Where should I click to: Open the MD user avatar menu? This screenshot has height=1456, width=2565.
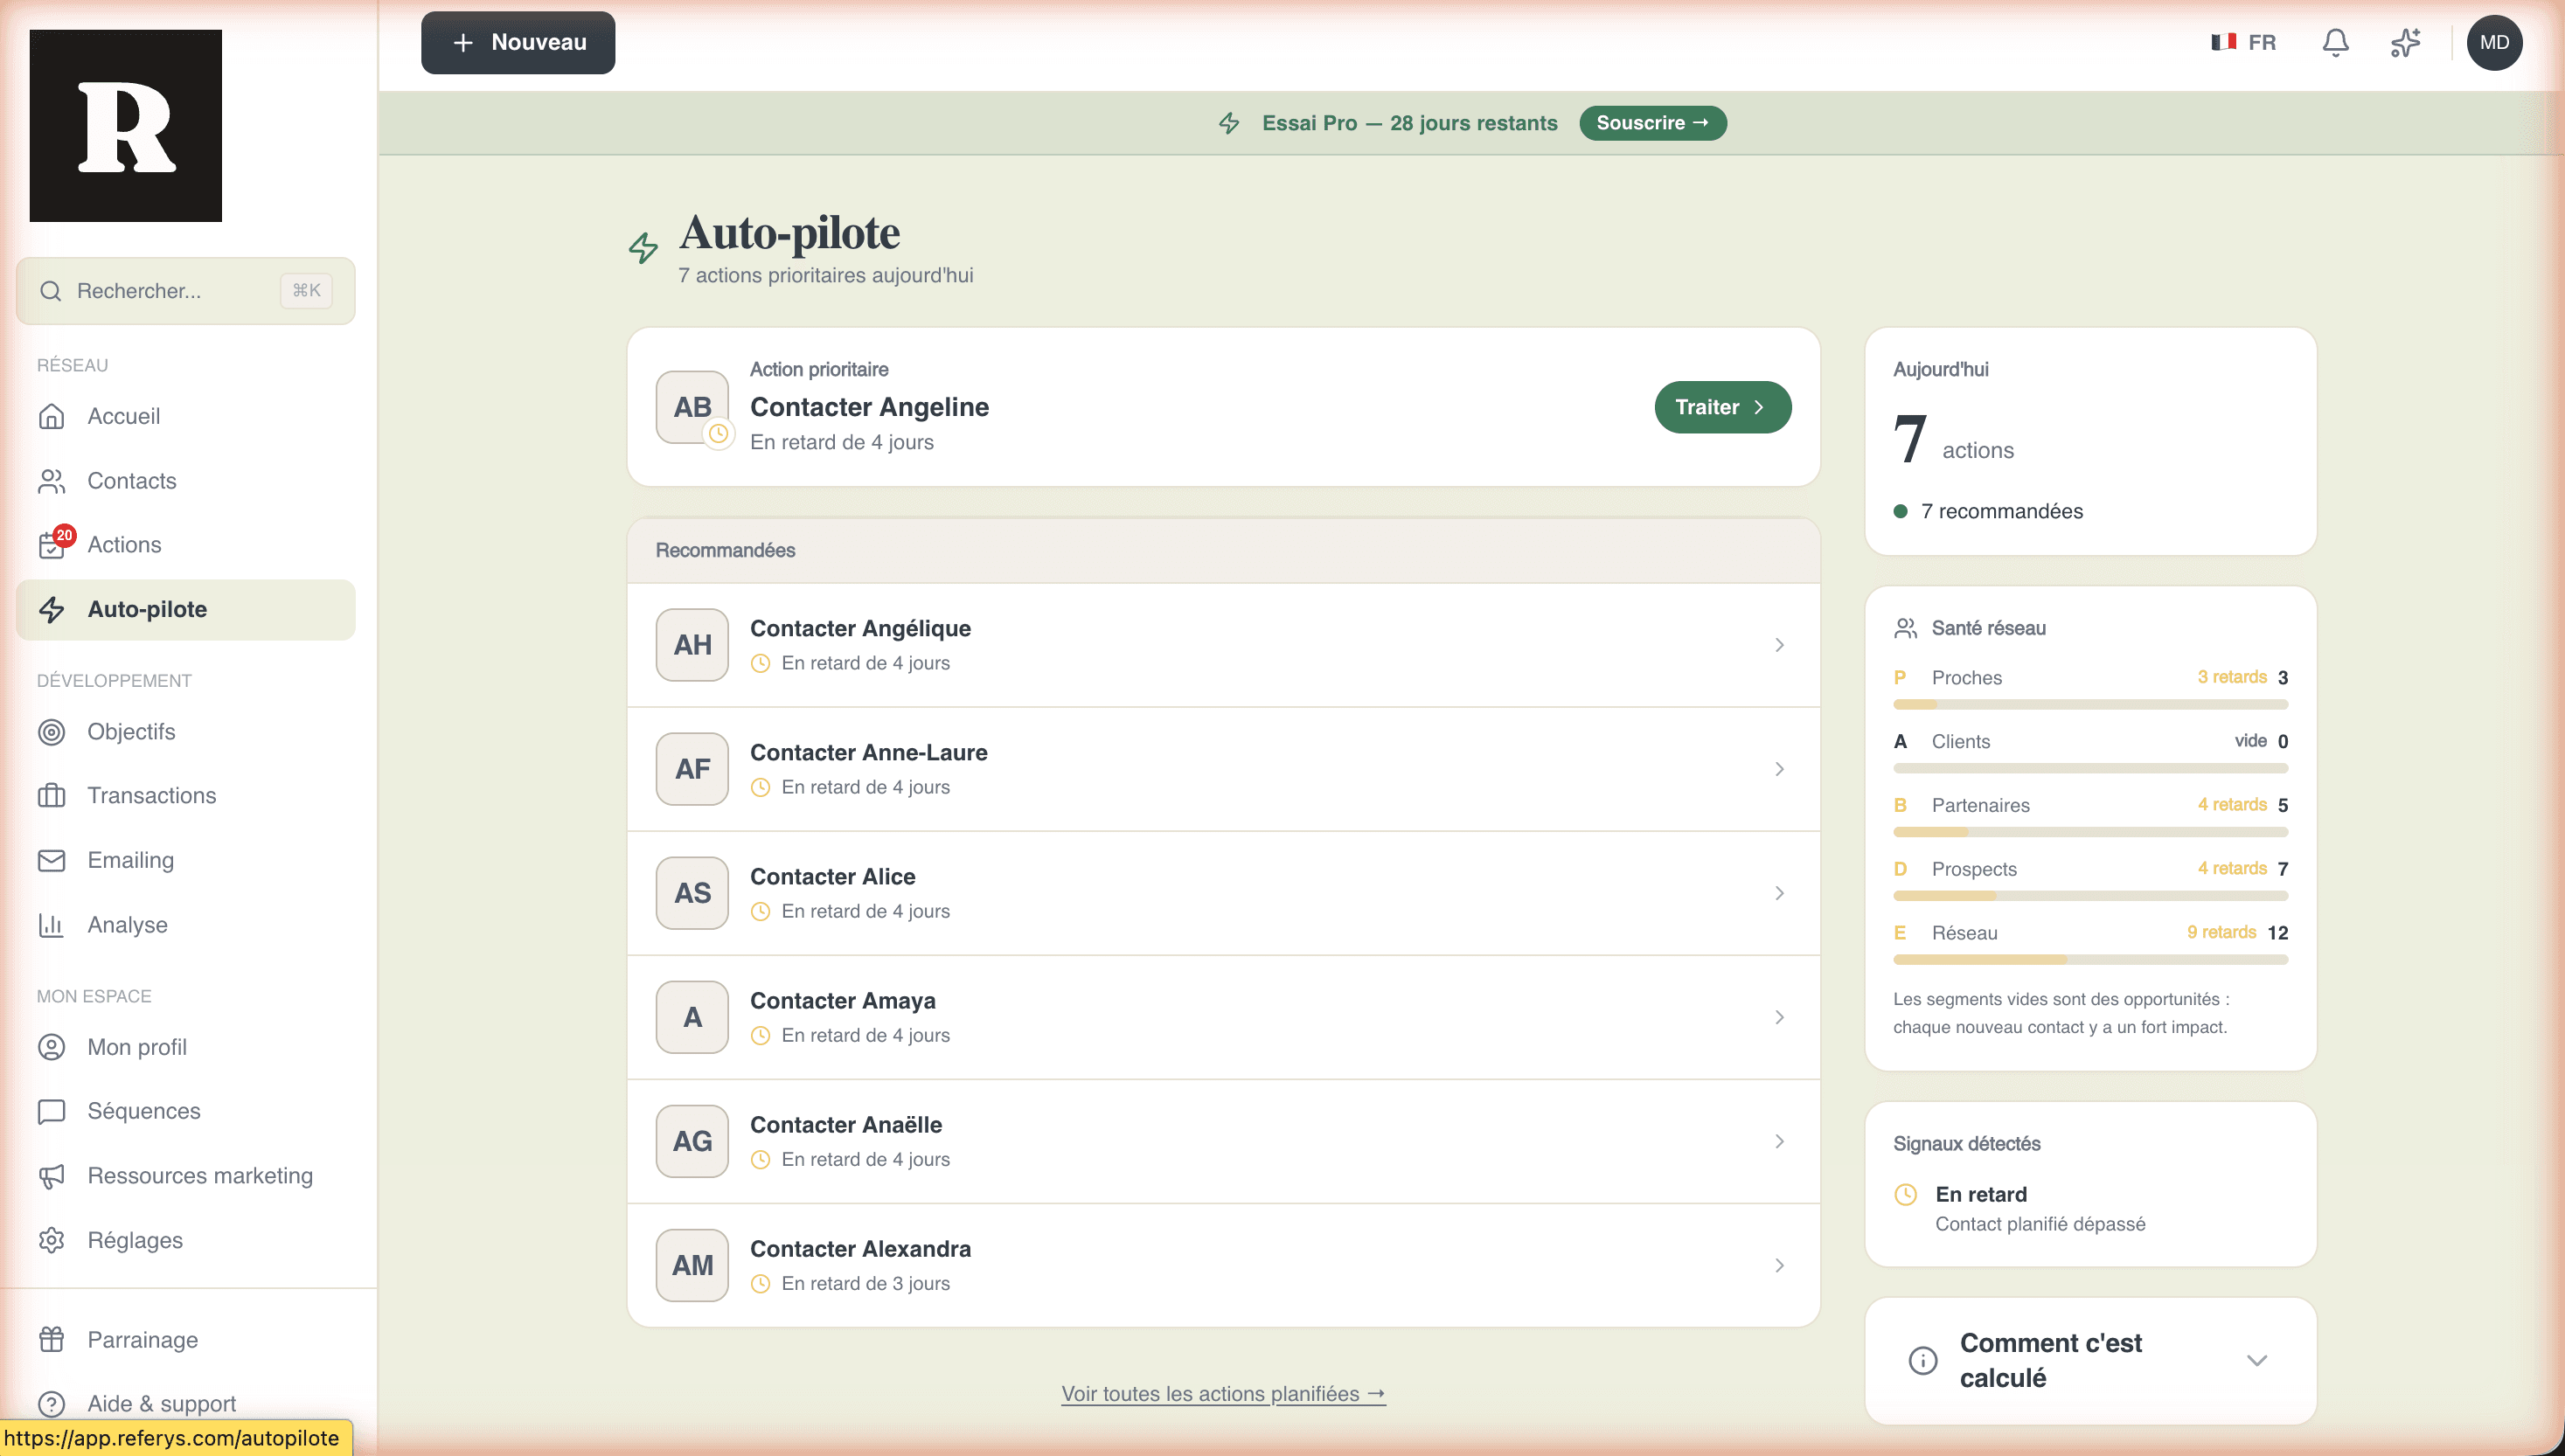point(2494,42)
